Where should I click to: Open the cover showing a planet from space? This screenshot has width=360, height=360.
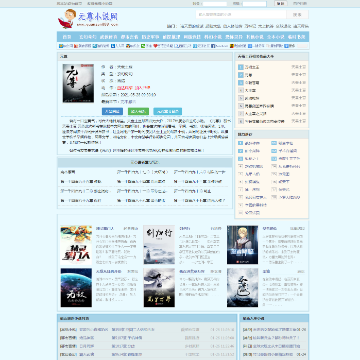[x=76, y=287]
